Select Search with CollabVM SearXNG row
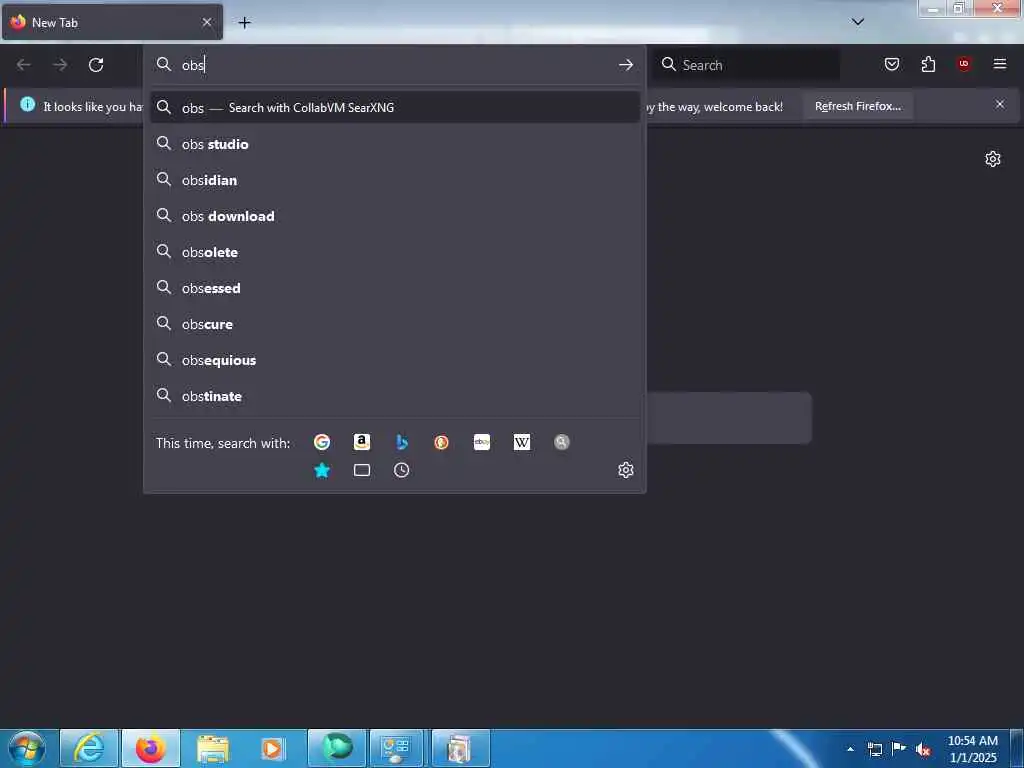Viewport: 1024px width, 768px height. (394, 108)
